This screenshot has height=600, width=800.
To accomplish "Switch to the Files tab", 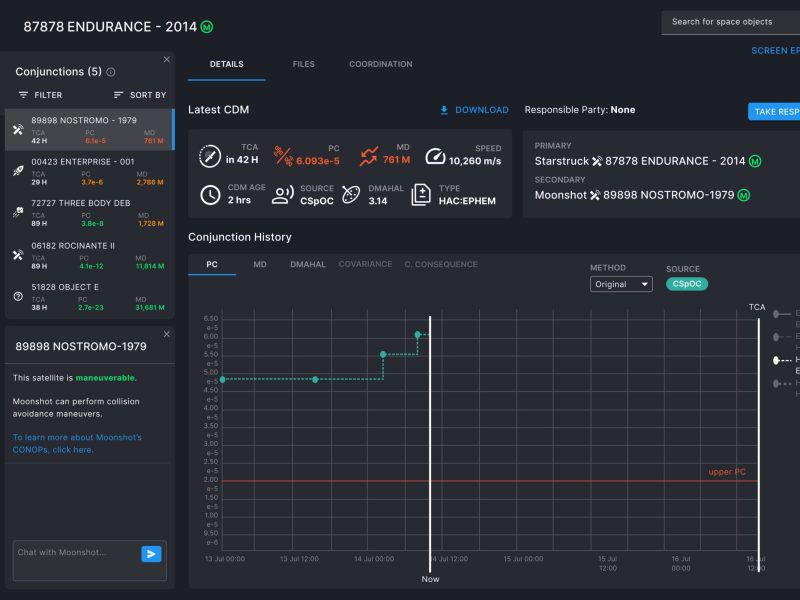I will [303, 64].
